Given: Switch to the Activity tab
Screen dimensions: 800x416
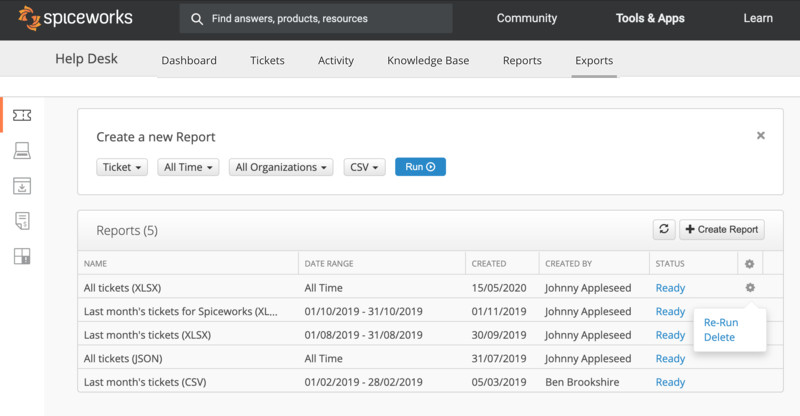Looking at the screenshot, I should tap(336, 60).
